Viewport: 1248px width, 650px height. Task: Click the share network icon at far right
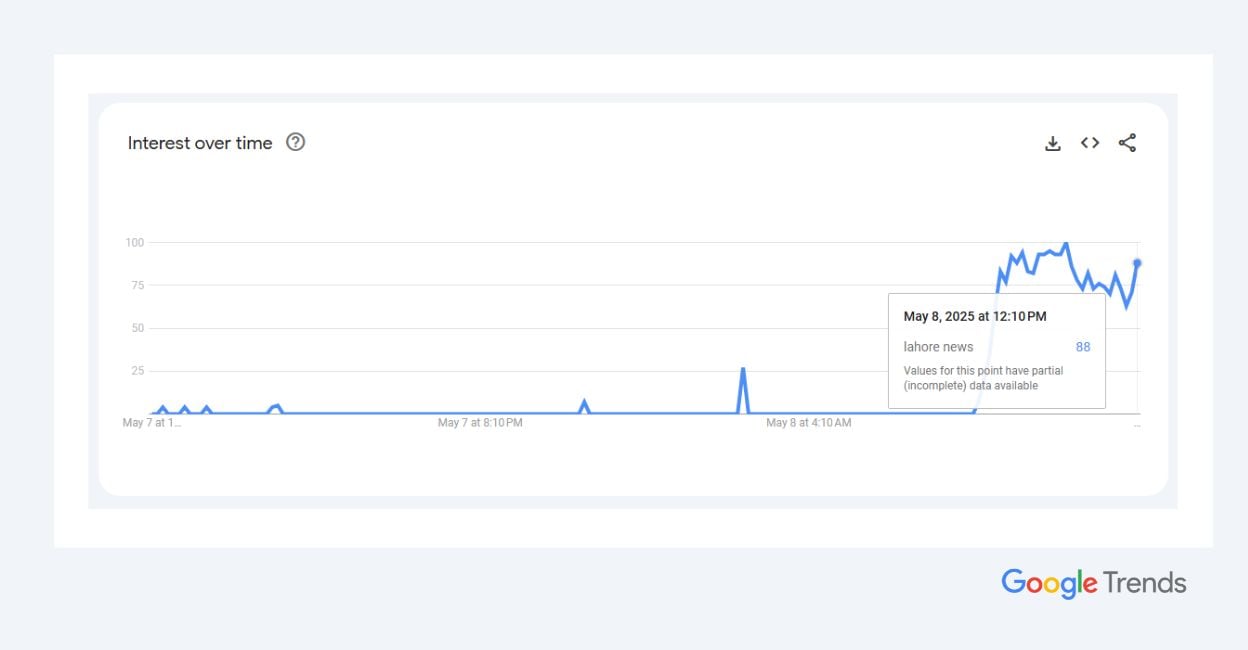(1127, 142)
